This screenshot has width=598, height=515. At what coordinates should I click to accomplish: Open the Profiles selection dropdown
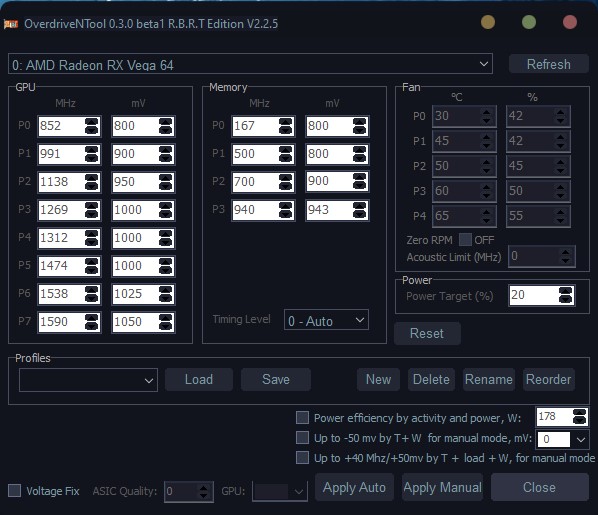point(88,380)
